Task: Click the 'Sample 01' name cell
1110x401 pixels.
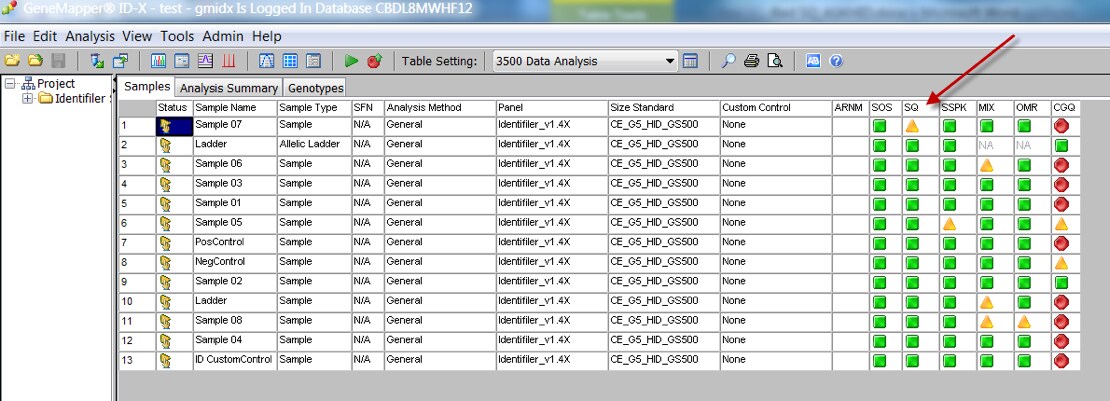Action: (x=235, y=203)
